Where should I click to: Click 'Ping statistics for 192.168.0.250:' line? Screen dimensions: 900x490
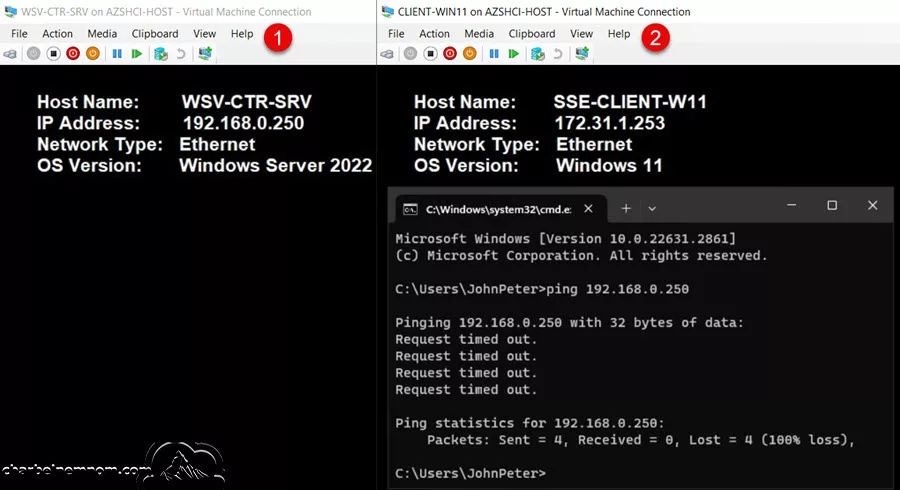tap(529, 423)
